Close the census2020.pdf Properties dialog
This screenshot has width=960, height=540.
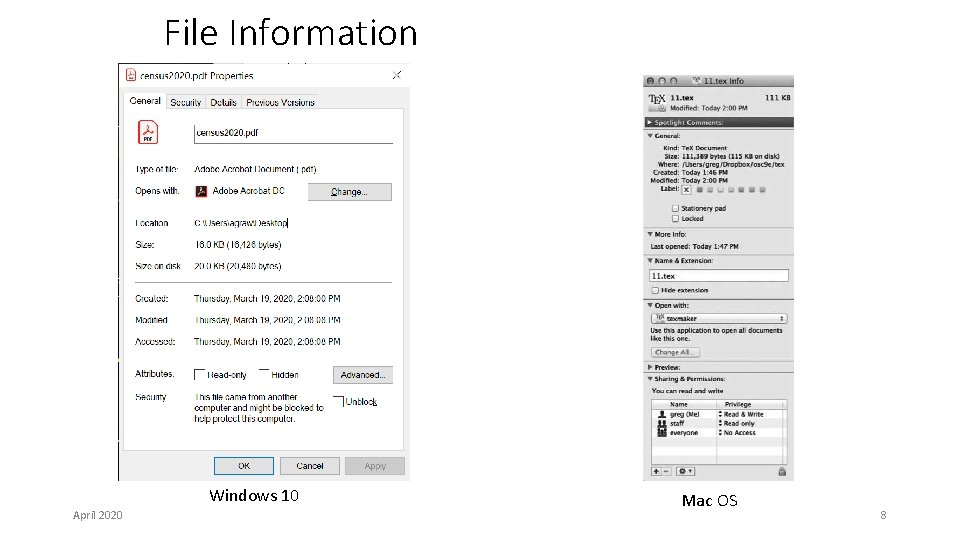pyautogui.click(x=397, y=75)
